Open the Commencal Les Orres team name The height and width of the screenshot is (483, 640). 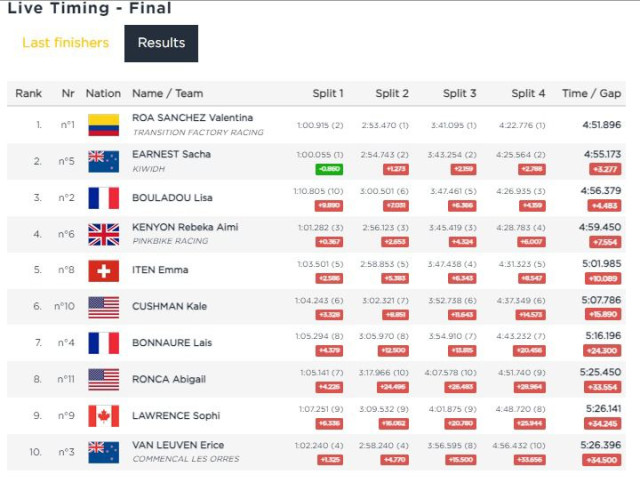pyautogui.click(x=186, y=459)
